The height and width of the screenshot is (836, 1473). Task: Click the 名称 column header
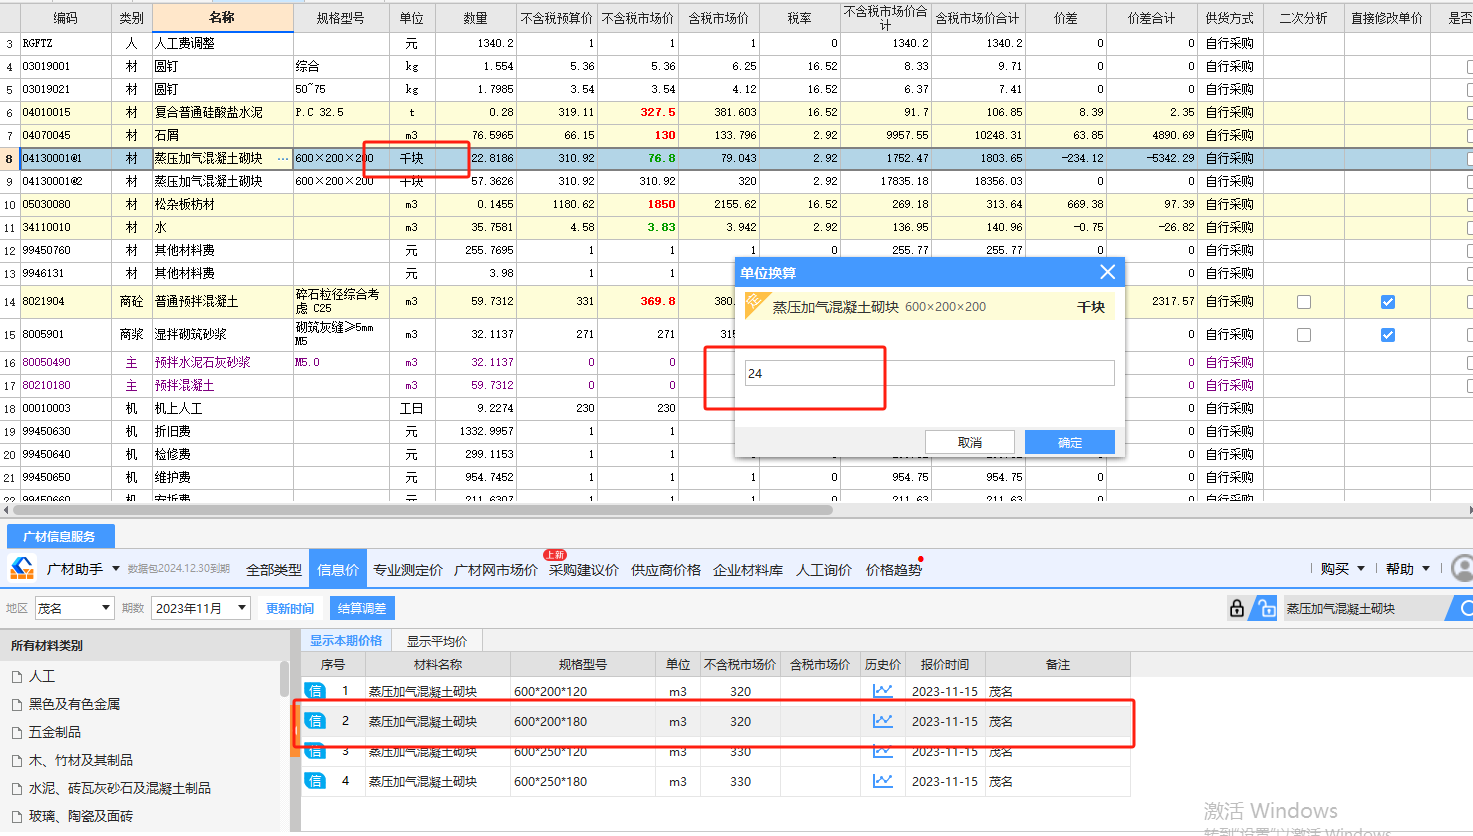tap(222, 17)
